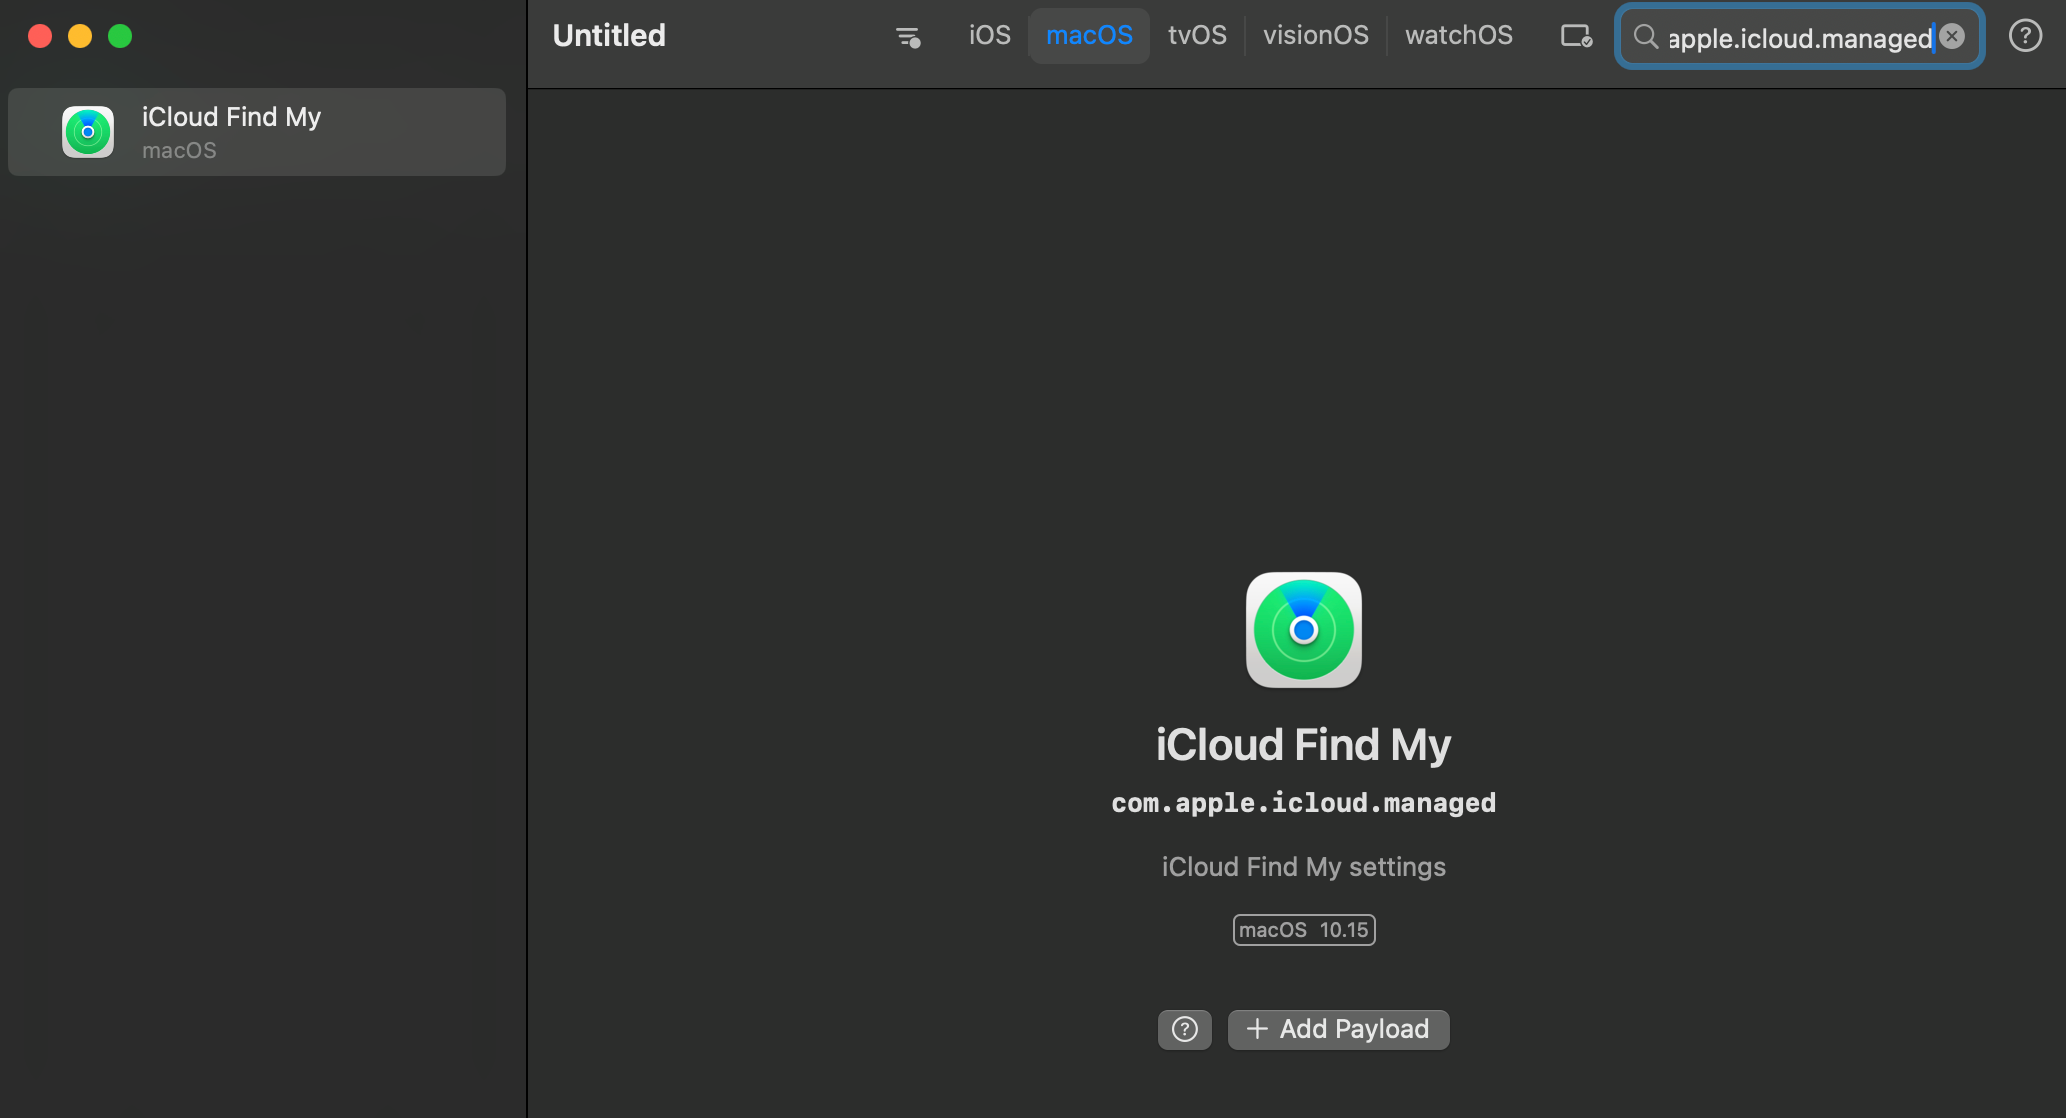The height and width of the screenshot is (1118, 2066).
Task: Focus the payload search field
Action: [x=1799, y=37]
